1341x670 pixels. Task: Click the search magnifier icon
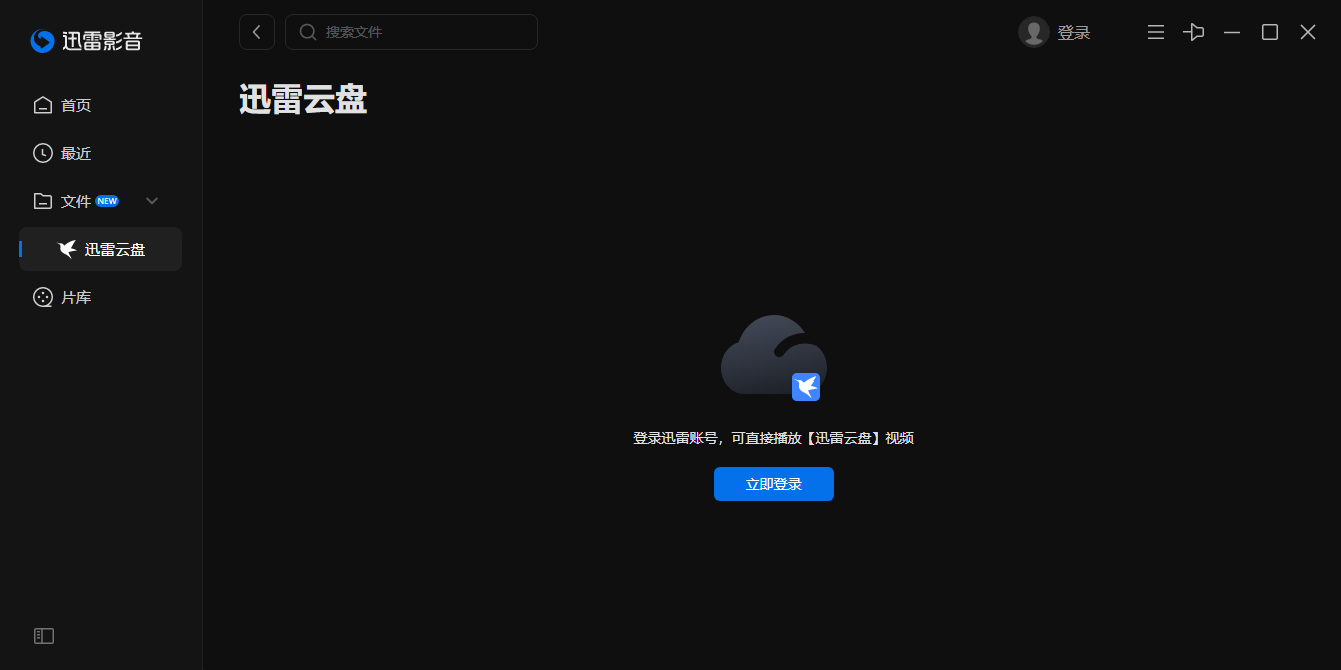coord(307,31)
